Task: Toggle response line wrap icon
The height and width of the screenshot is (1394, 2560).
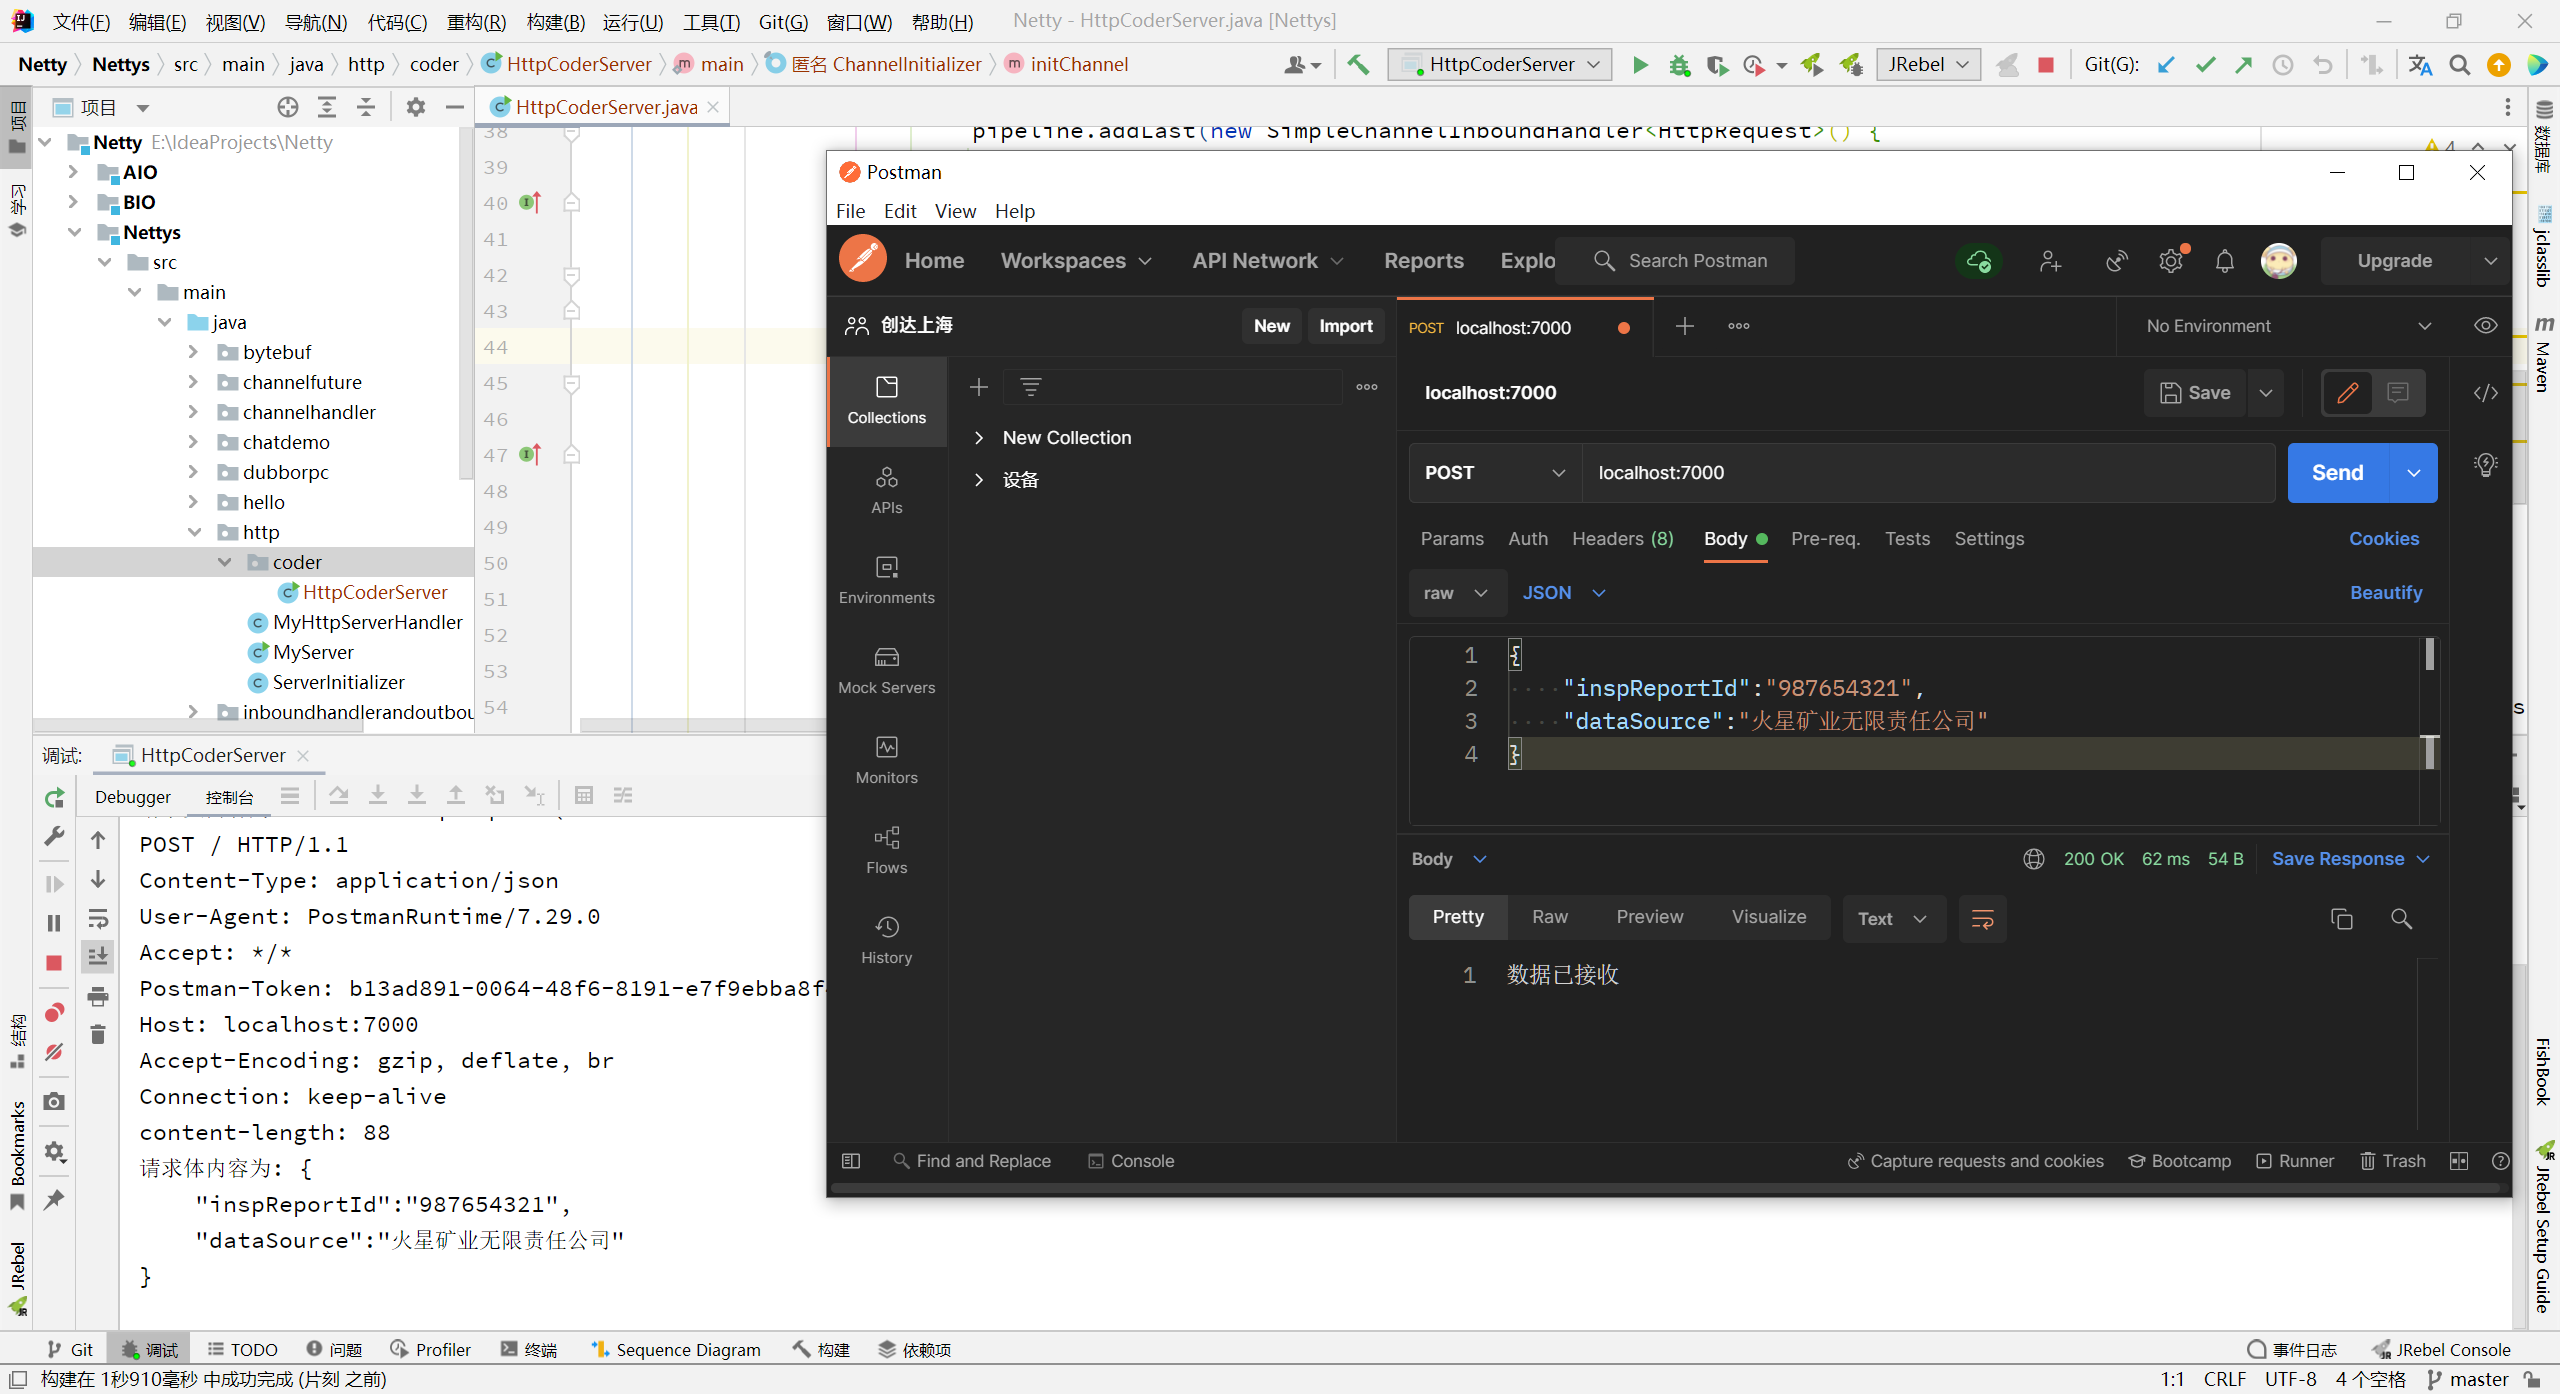Action: [x=1982, y=919]
